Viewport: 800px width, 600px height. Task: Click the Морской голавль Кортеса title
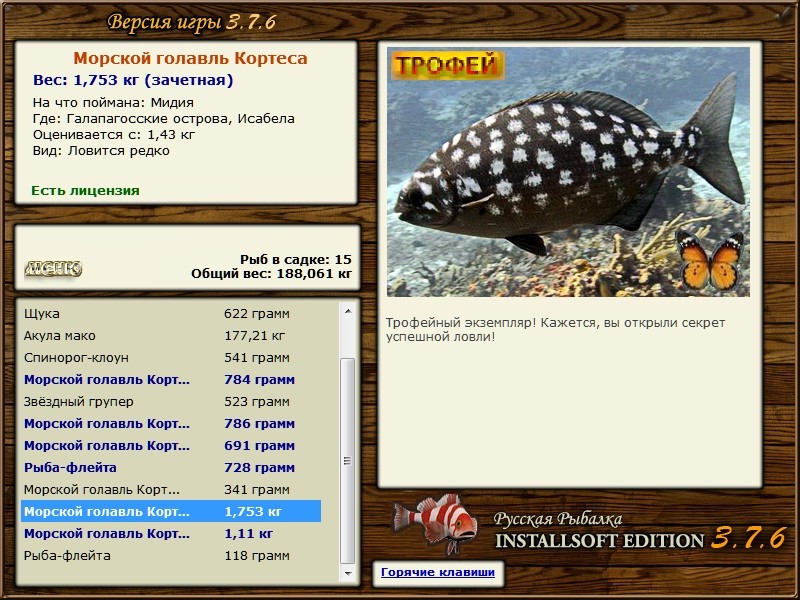(190, 58)
